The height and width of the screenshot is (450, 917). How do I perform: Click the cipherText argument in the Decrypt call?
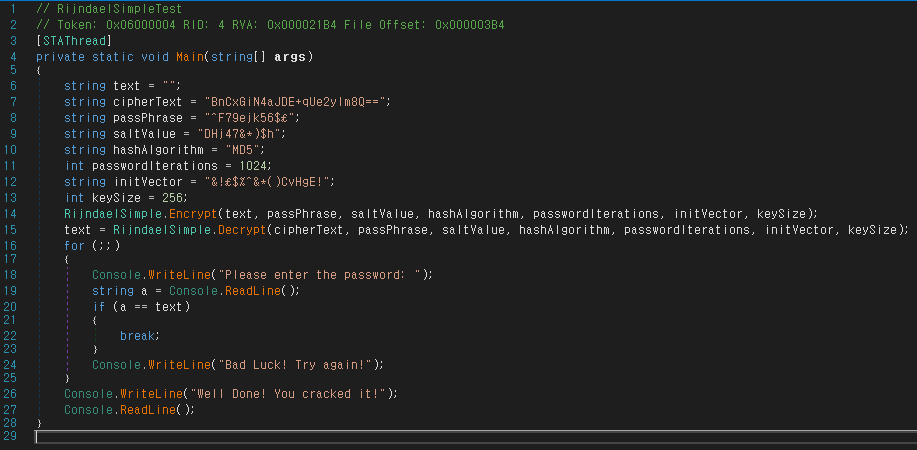click(309, 229)
